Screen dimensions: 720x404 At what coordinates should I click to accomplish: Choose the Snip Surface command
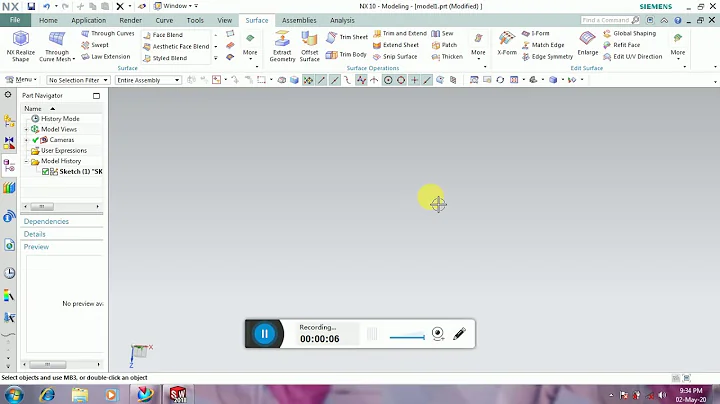coord(395,56)
